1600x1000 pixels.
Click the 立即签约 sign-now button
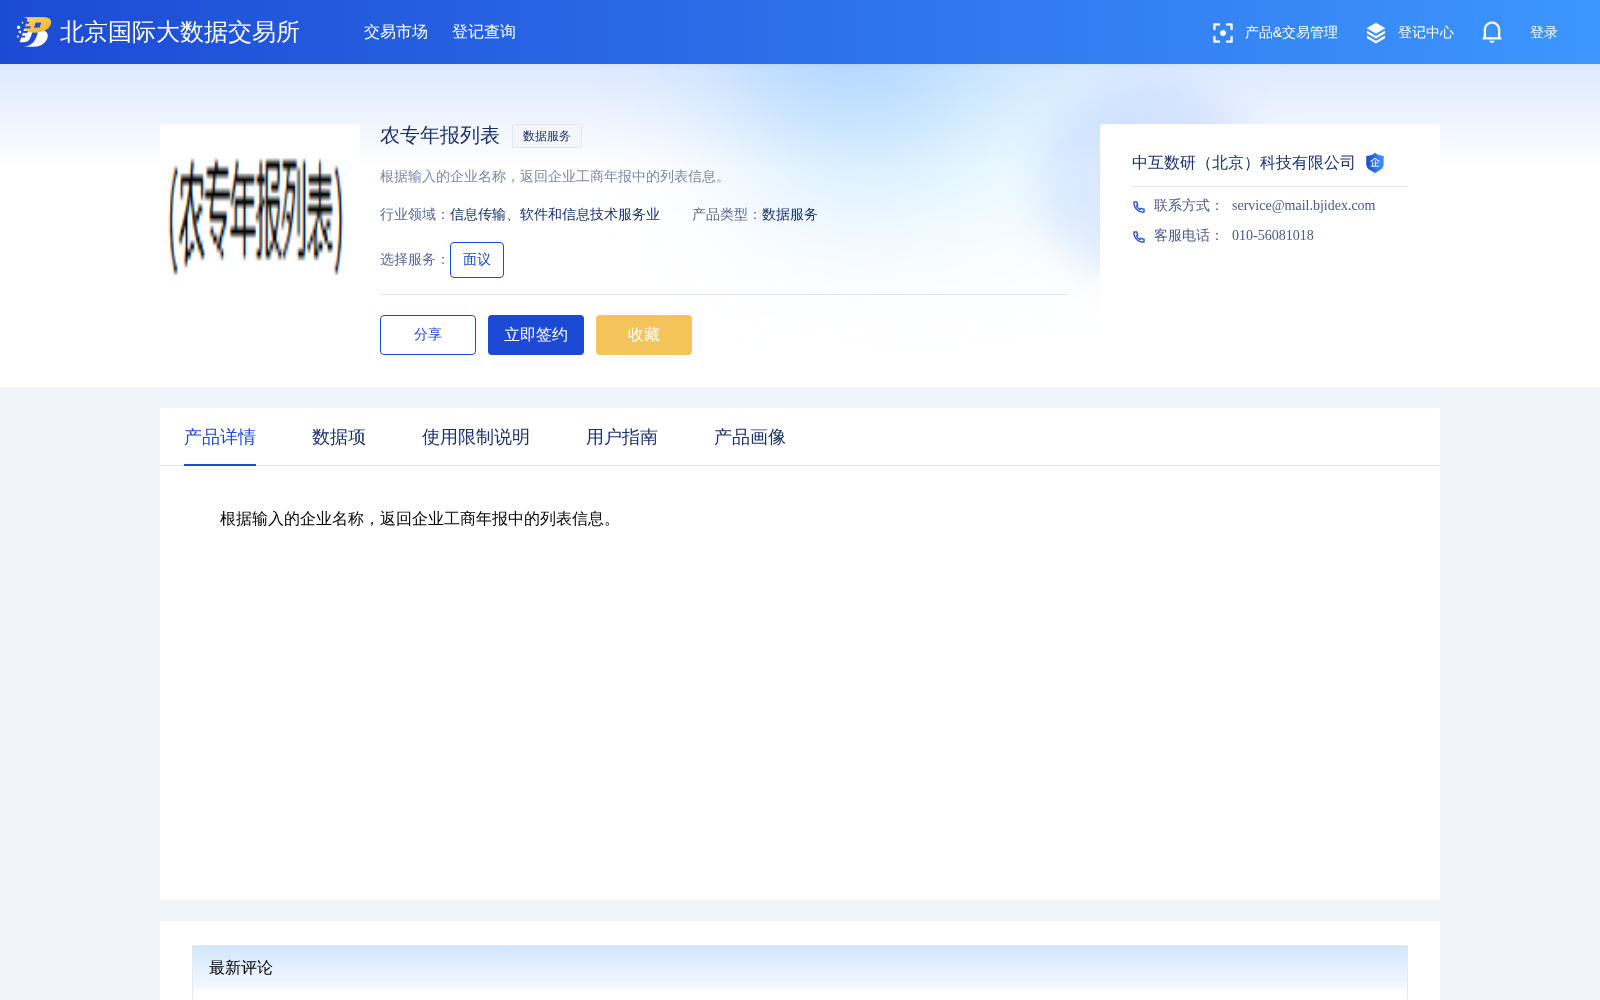(x=536, y=335)
